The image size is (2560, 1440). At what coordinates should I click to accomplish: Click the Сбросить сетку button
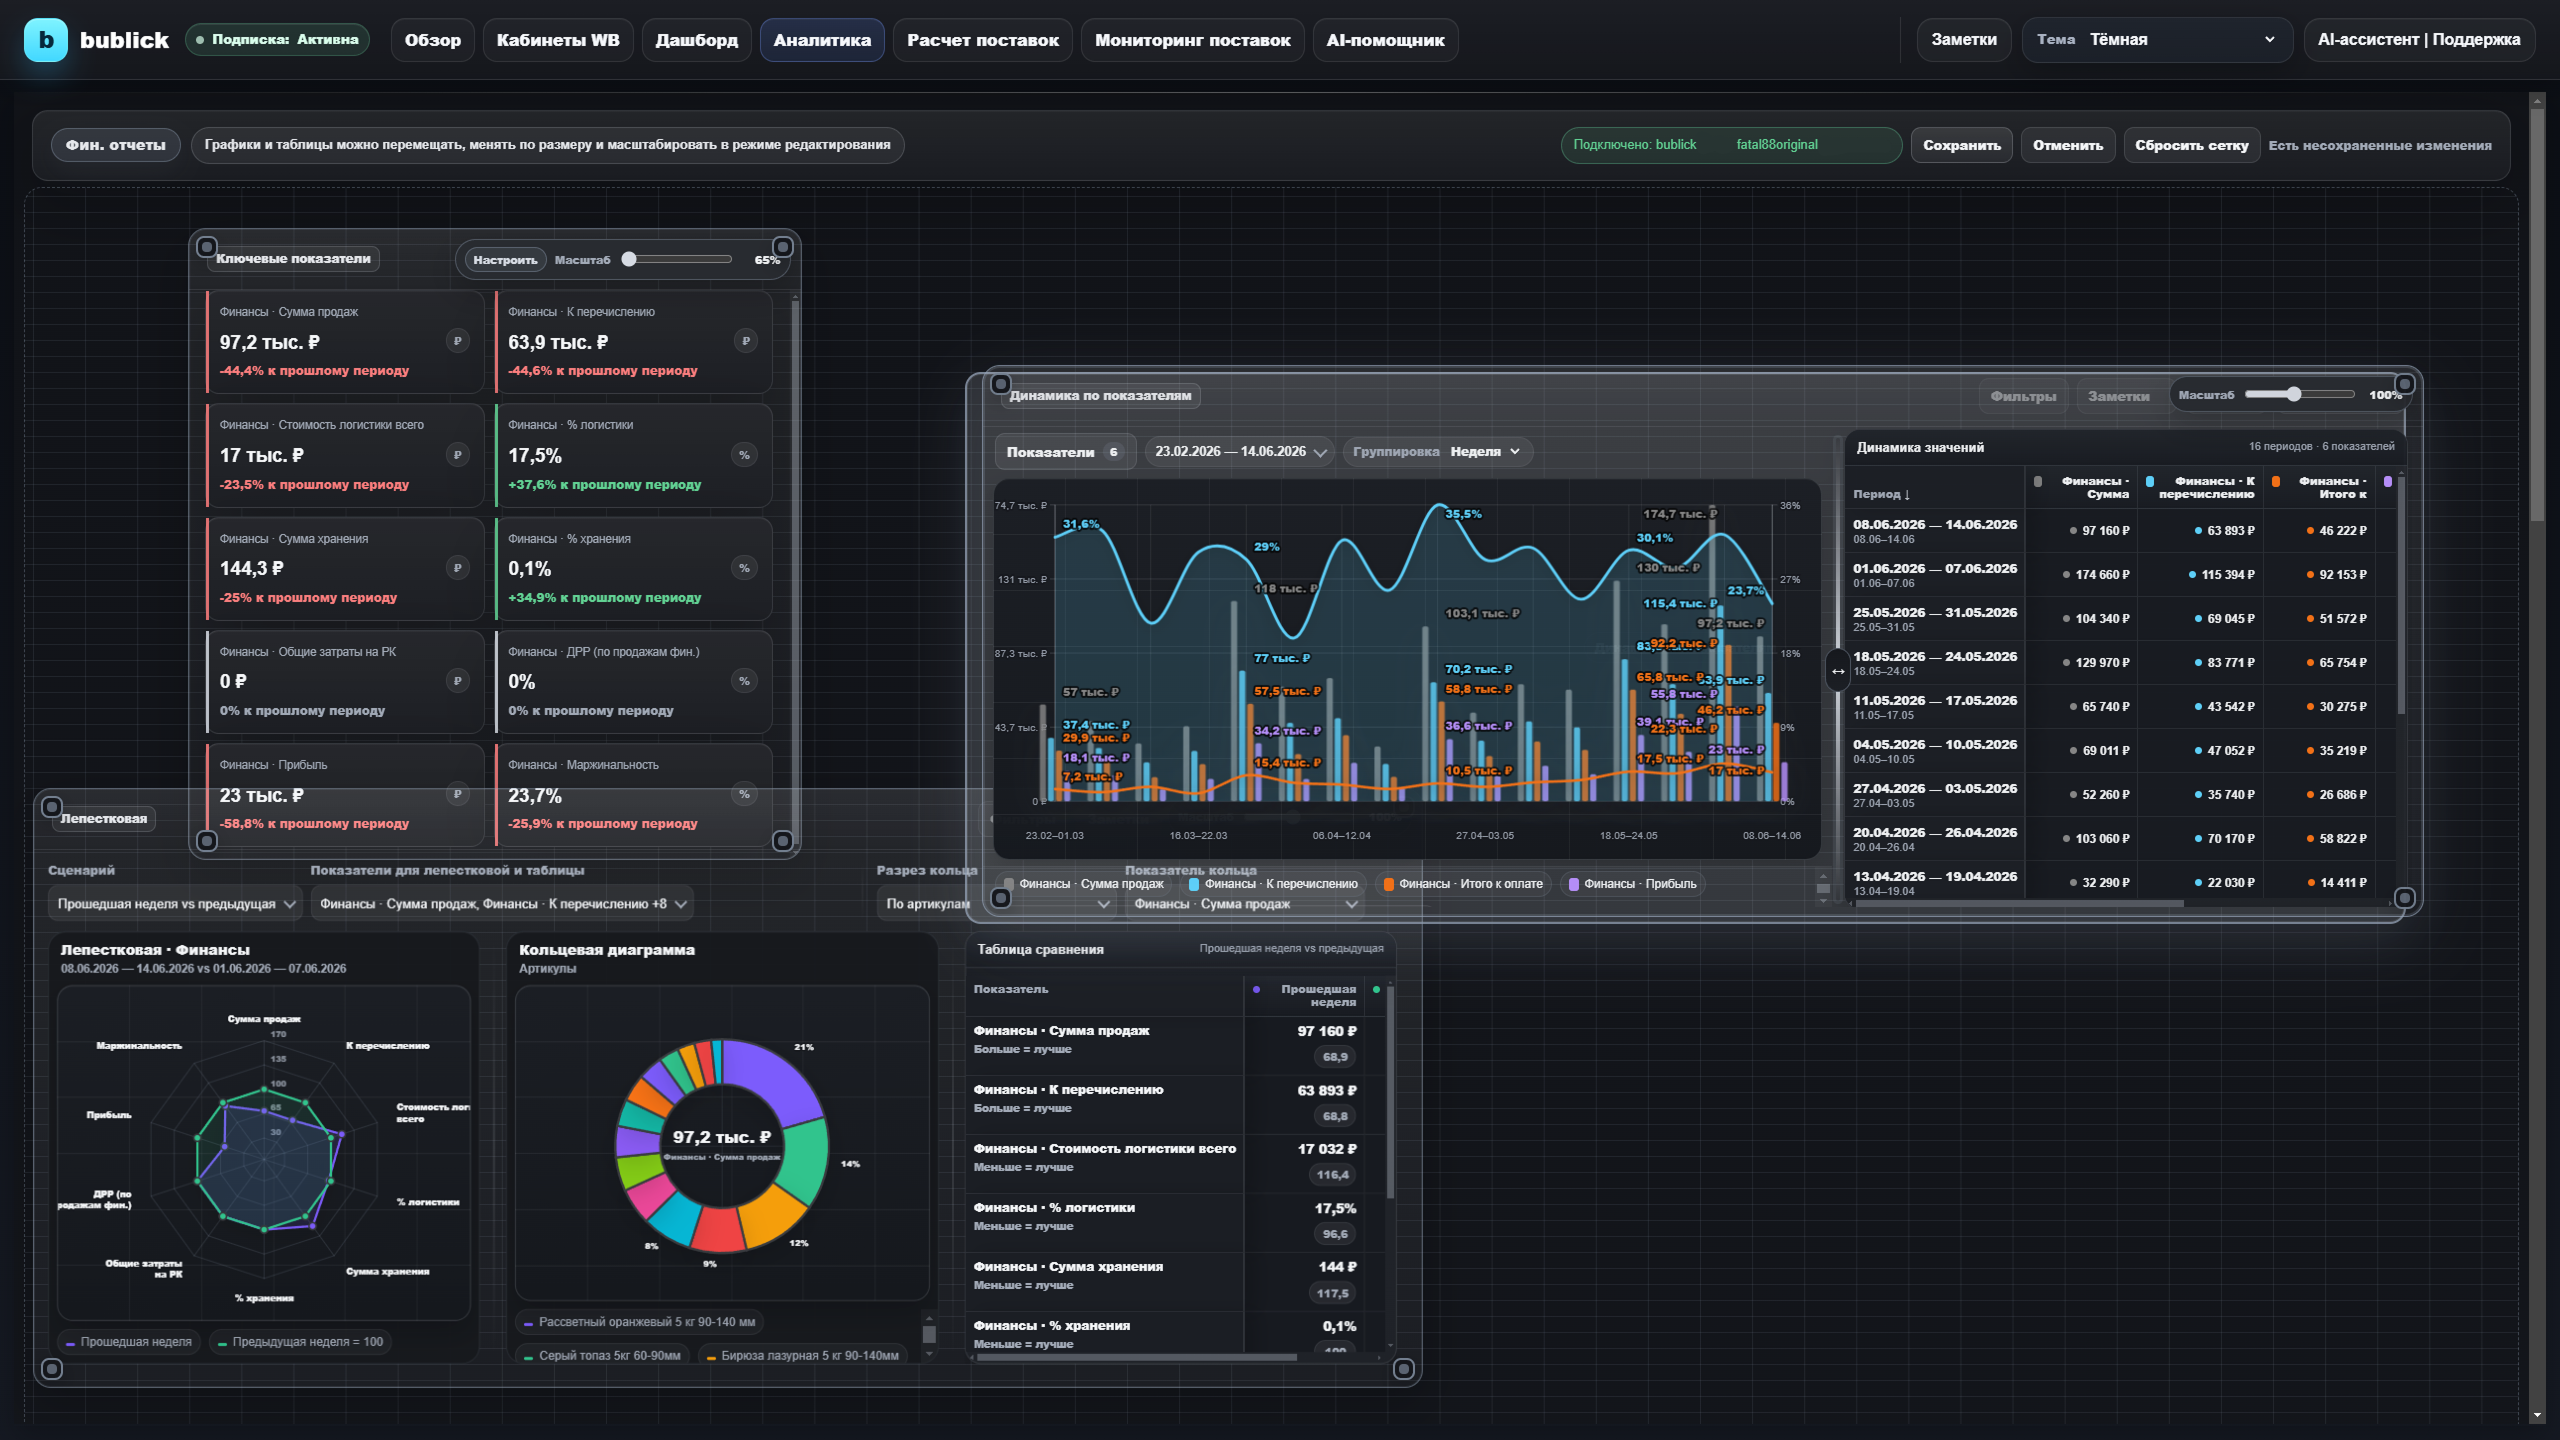[2192, 145]
